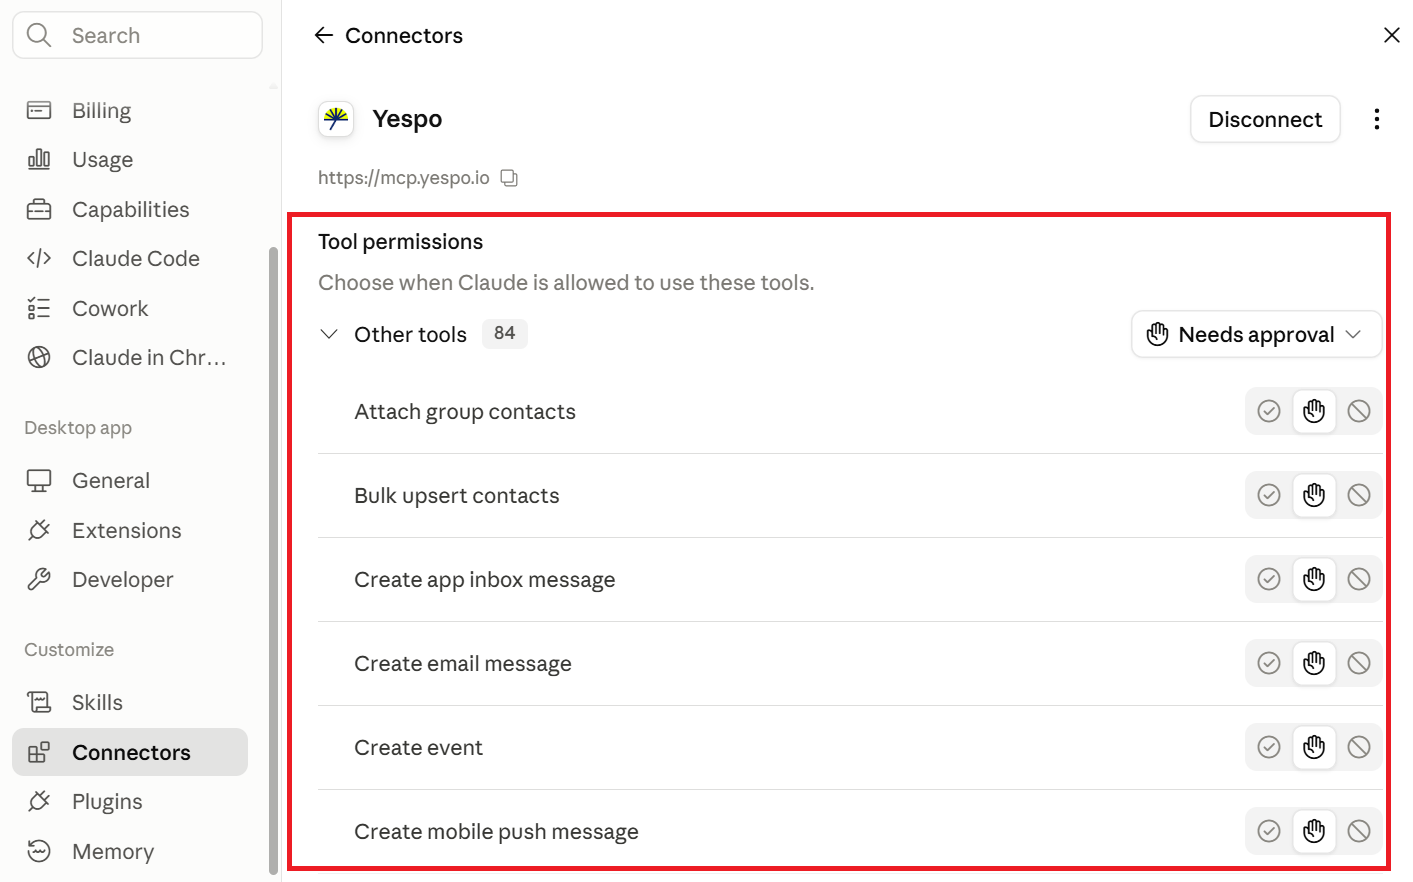The width and height of the screenshot is (1413, 882).
Task: Open Billing settings
Action: pos(130,110)
